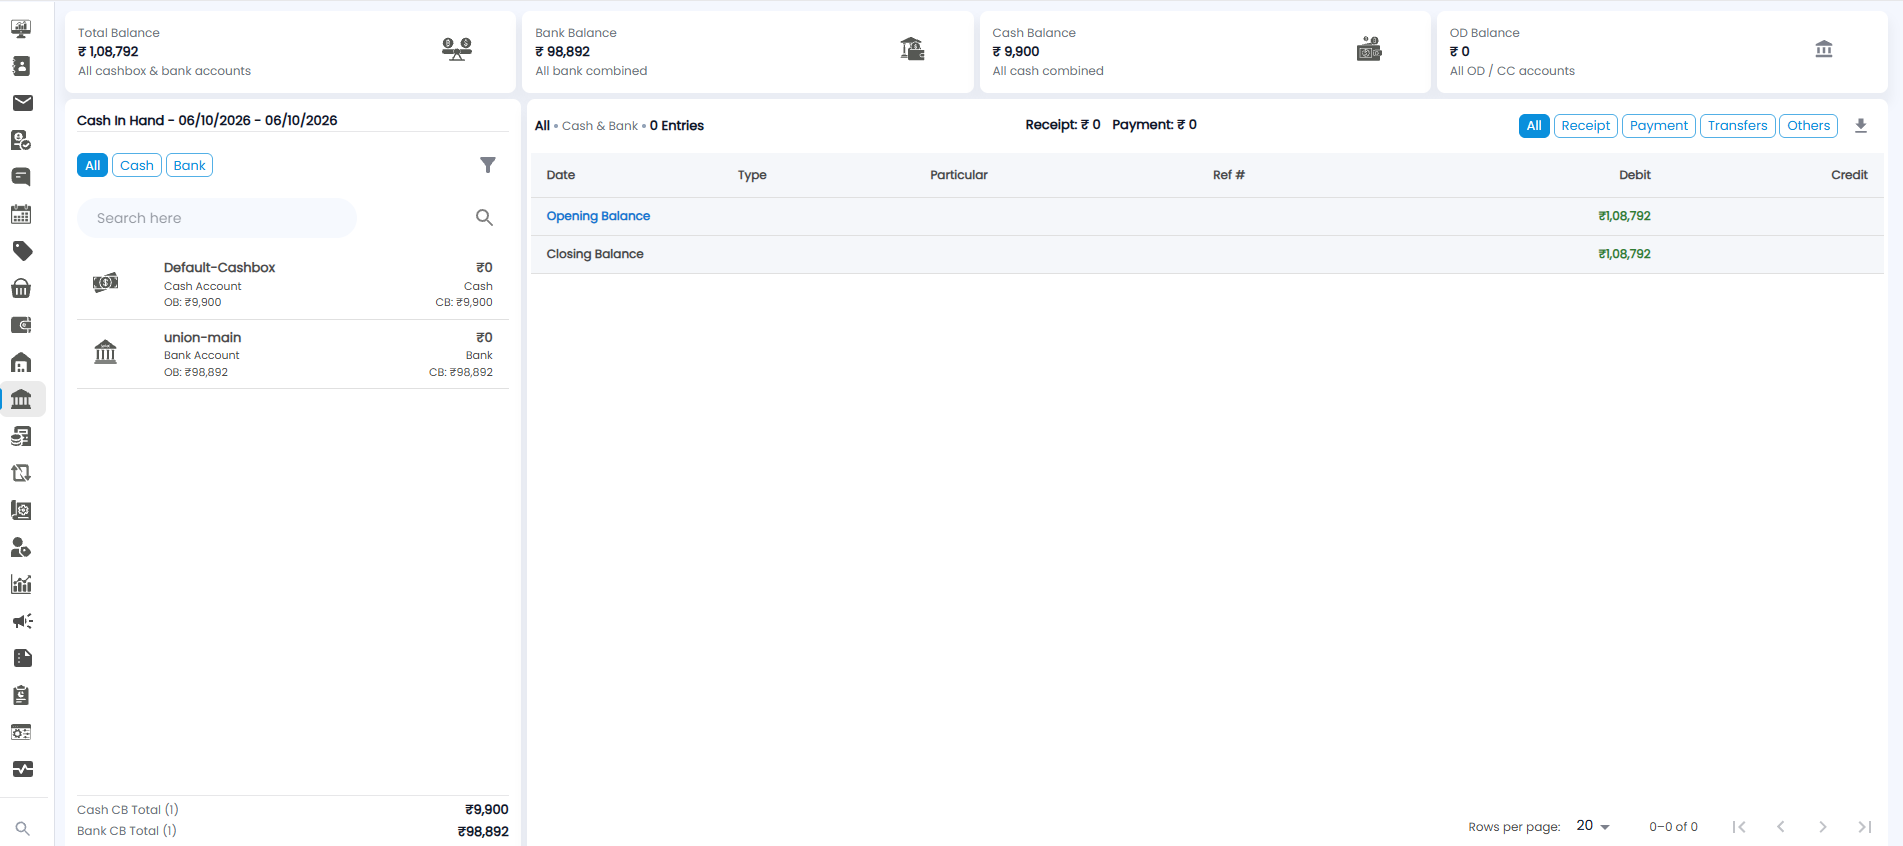Filter entries by Payment
This screenshot has width=1903, height=846.
click(1659, 126)
